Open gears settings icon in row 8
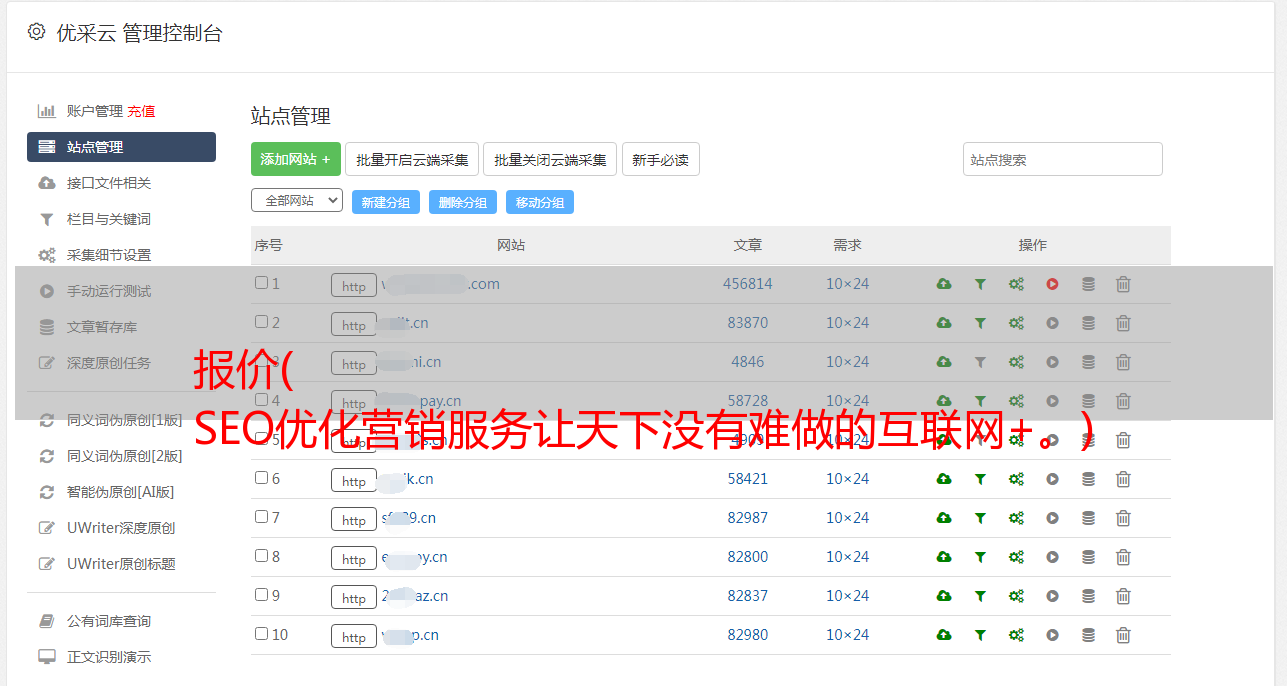The width and height of the screenshot is (1287, 686). (x=1016, y=557)
